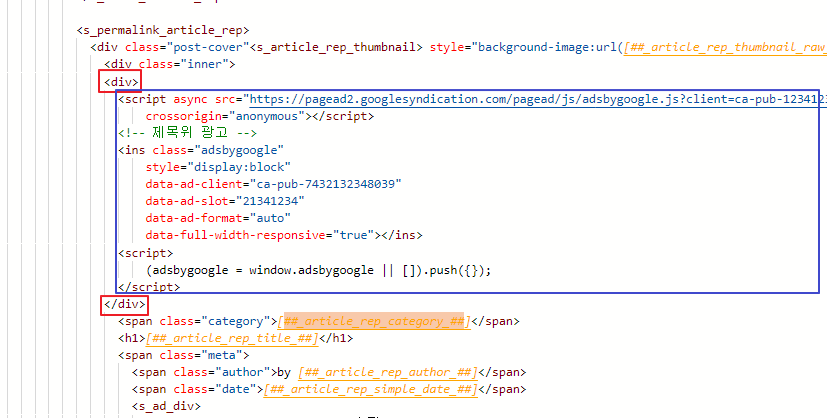
Task: Click the s_ad_div tag line
Action: tap(166, 406)
